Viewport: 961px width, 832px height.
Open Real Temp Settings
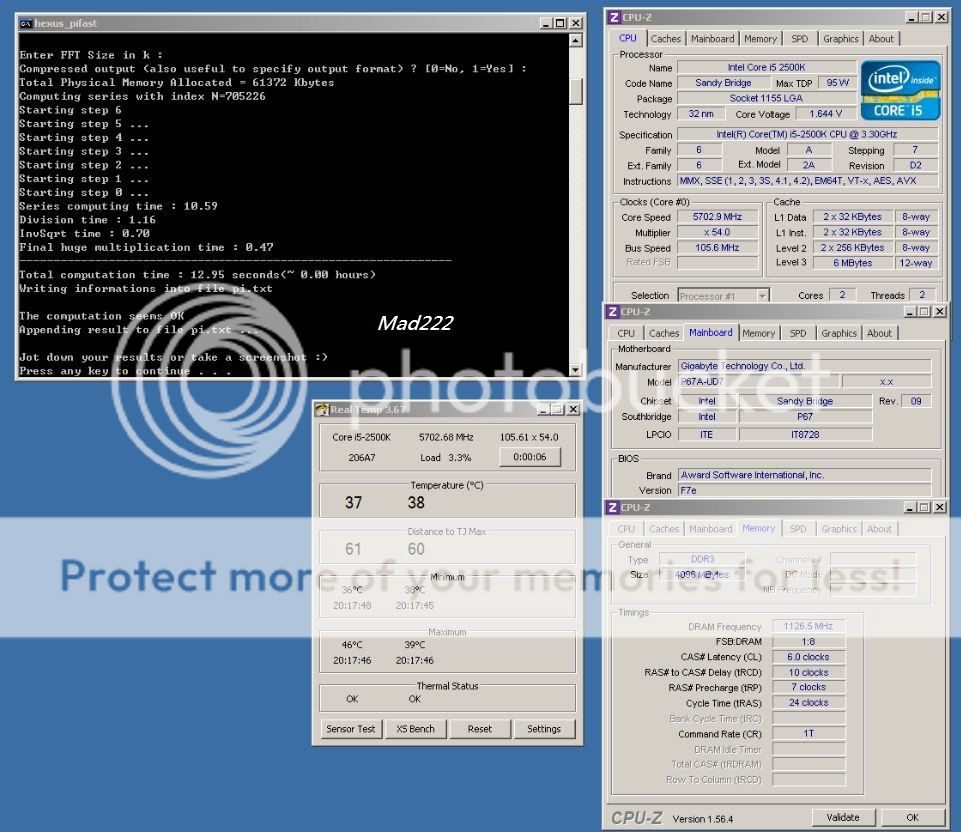(544, 729)
